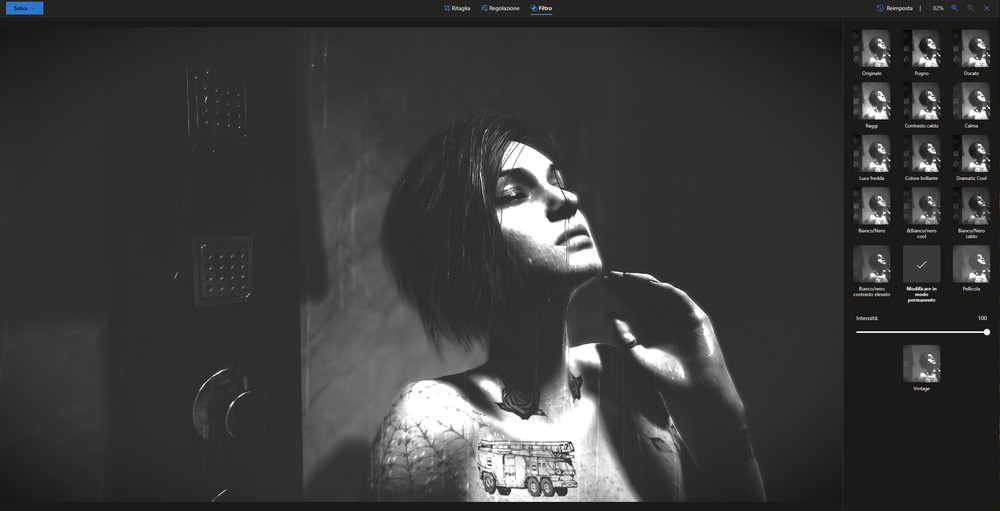Click the Intensità slider track
1000x511 pixels.
click(x=920, y=332)
